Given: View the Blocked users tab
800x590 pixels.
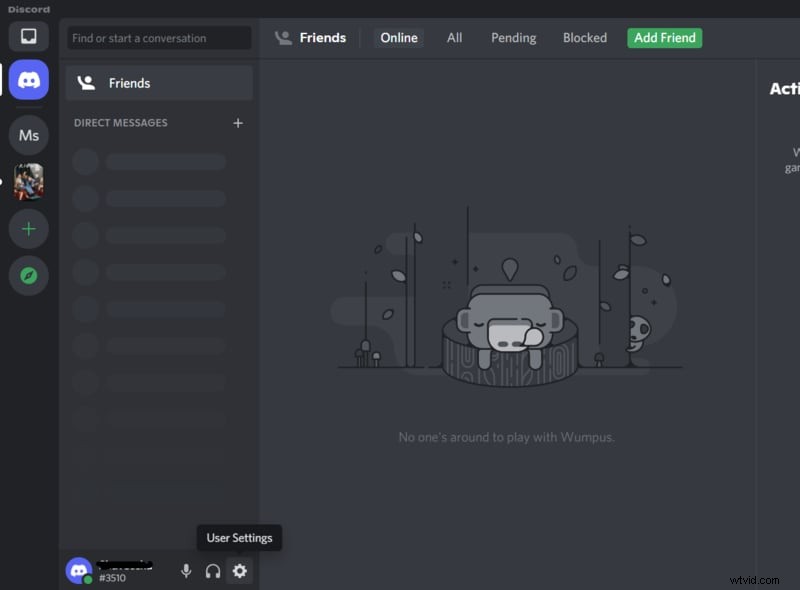Looking at the screenshot, I should coord(584,37).
